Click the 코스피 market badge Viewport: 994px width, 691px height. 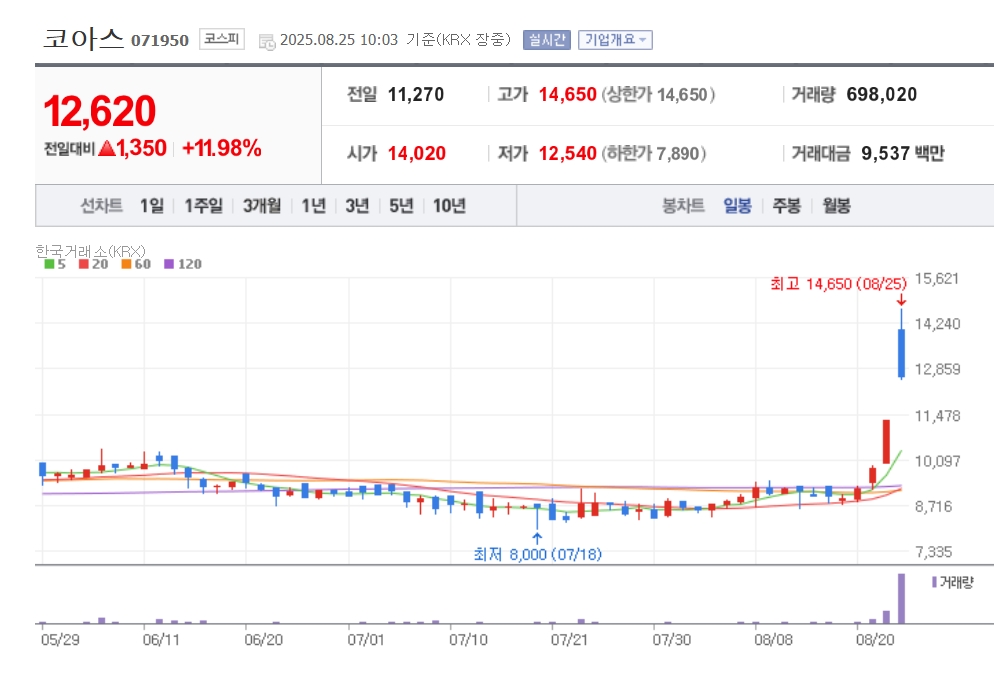point(222,39)
